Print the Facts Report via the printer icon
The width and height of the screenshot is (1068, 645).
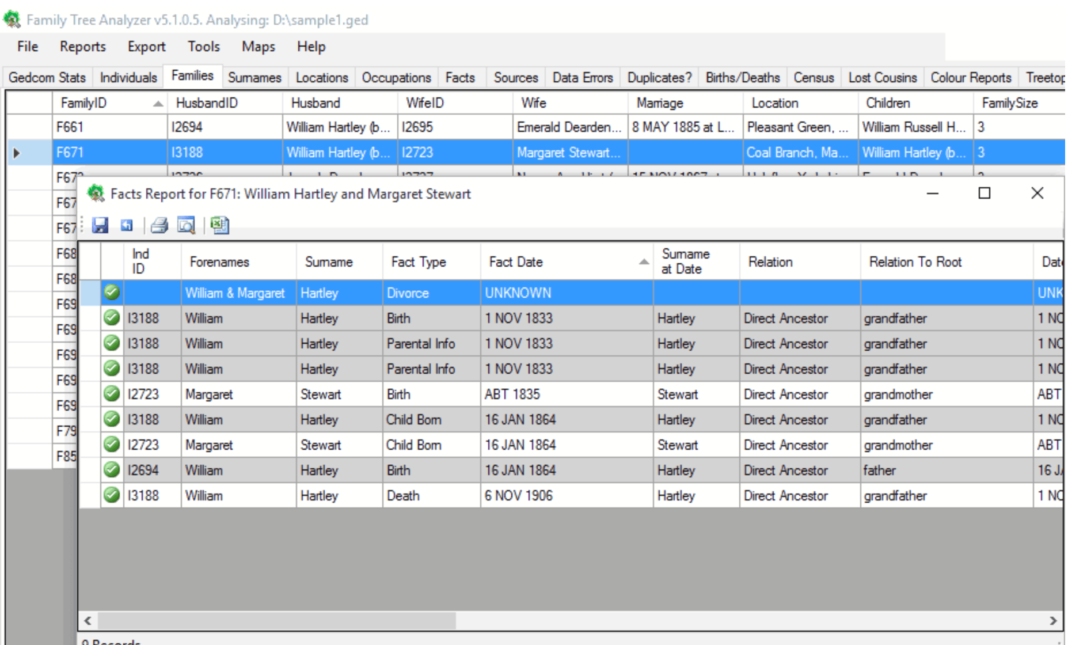pos(159,225)
